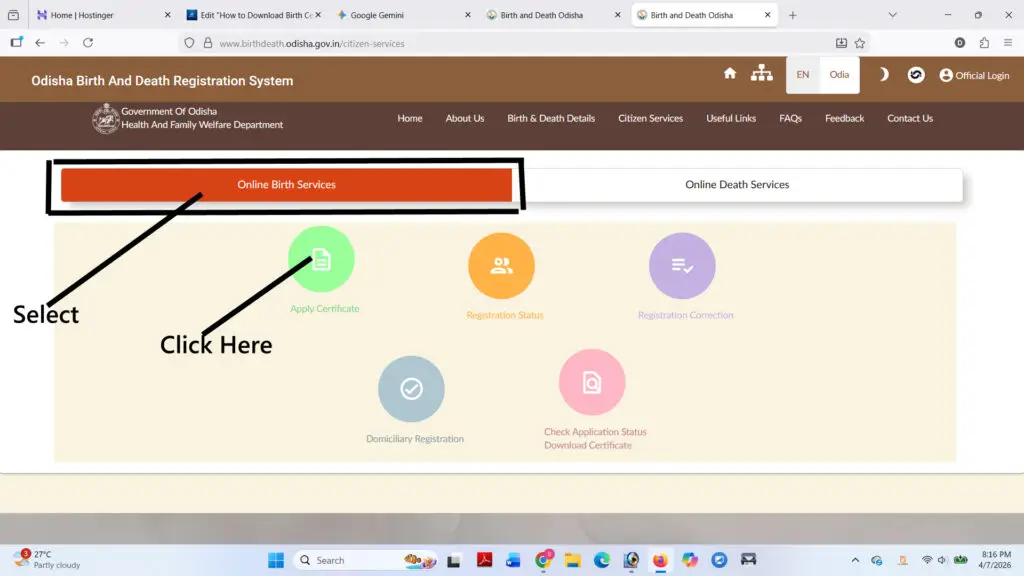Click the green Apply Certificate icon

321,259
